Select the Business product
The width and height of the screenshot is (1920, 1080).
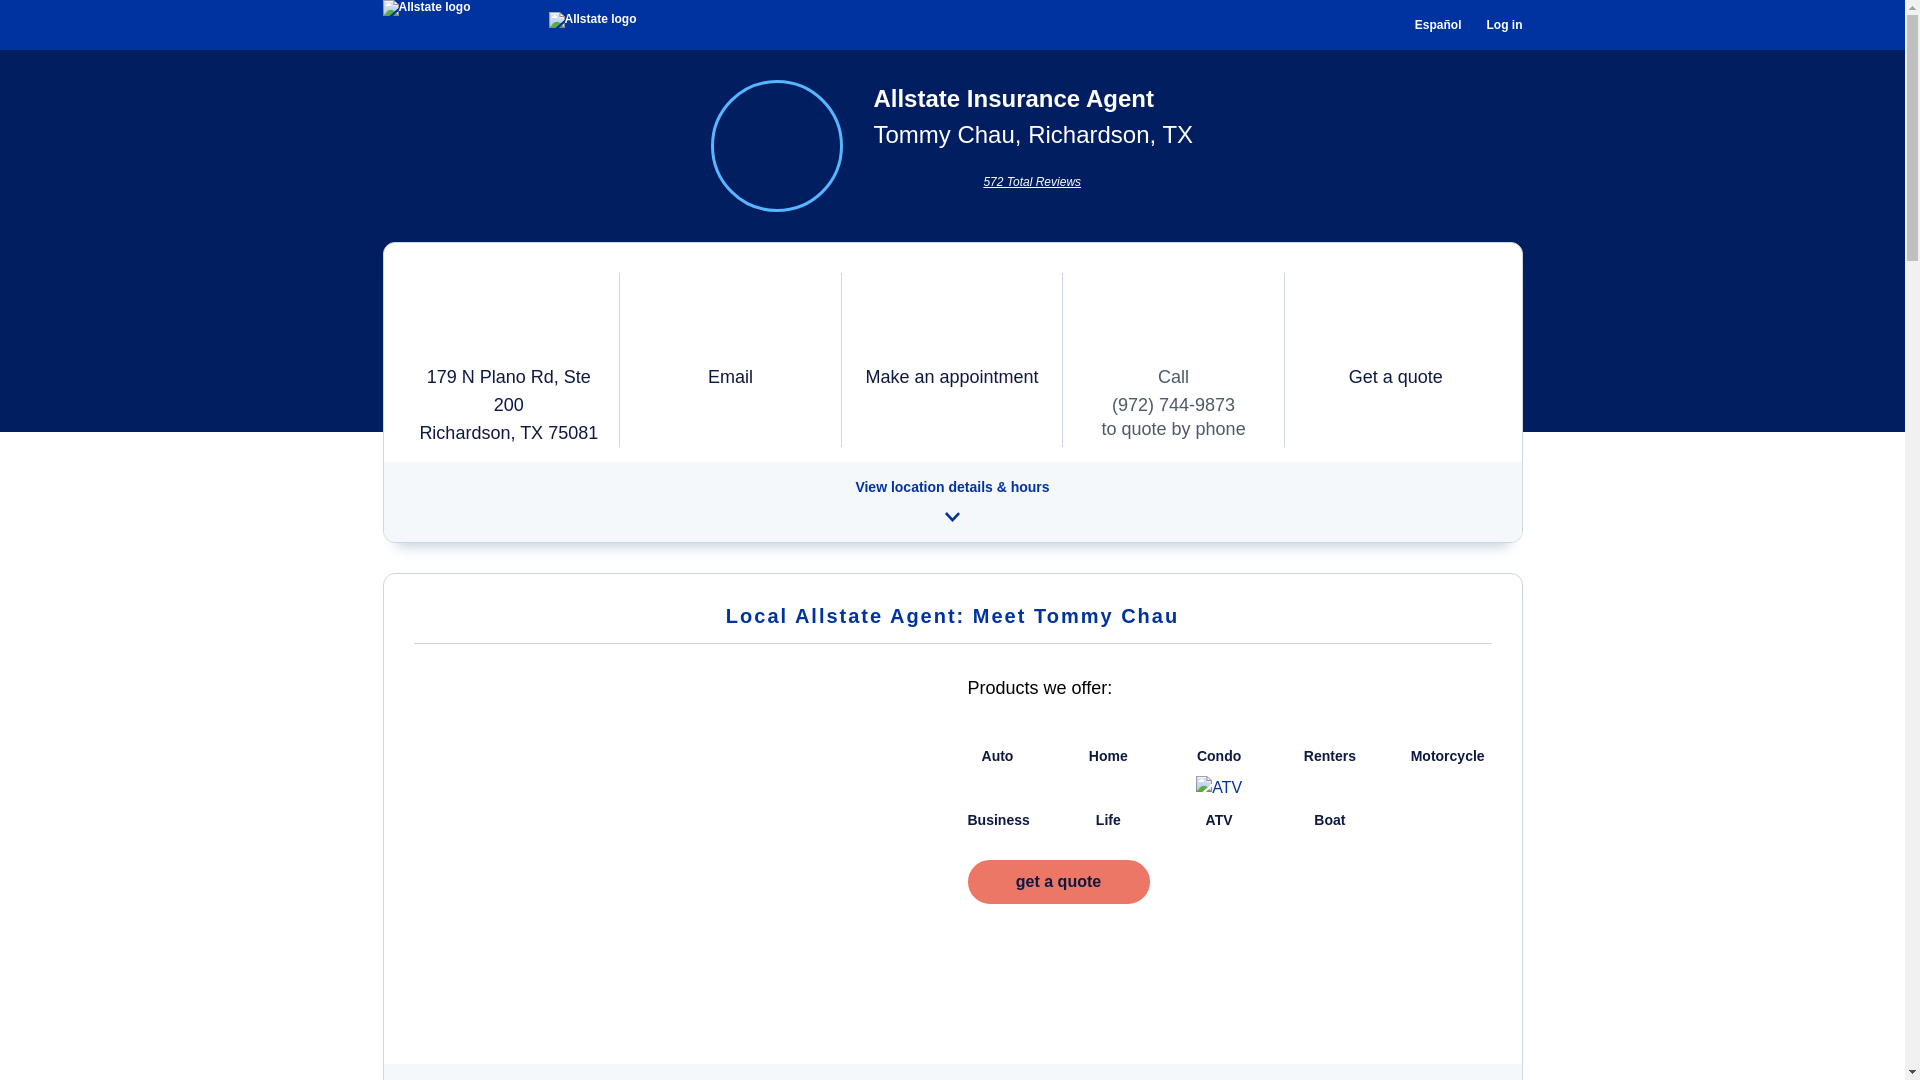(997, 820)
